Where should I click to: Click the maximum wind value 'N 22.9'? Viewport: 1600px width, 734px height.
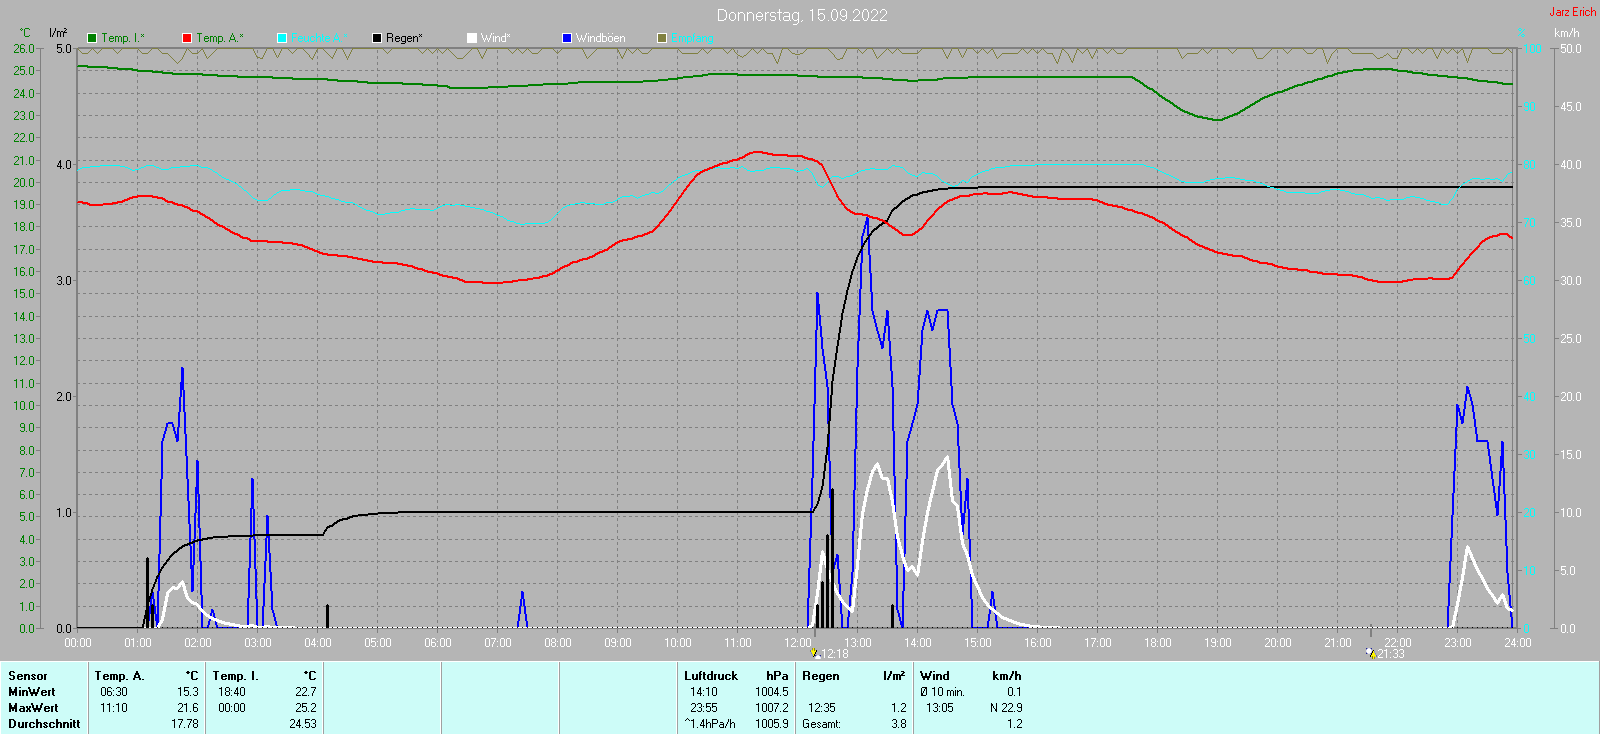[1006, 708]
